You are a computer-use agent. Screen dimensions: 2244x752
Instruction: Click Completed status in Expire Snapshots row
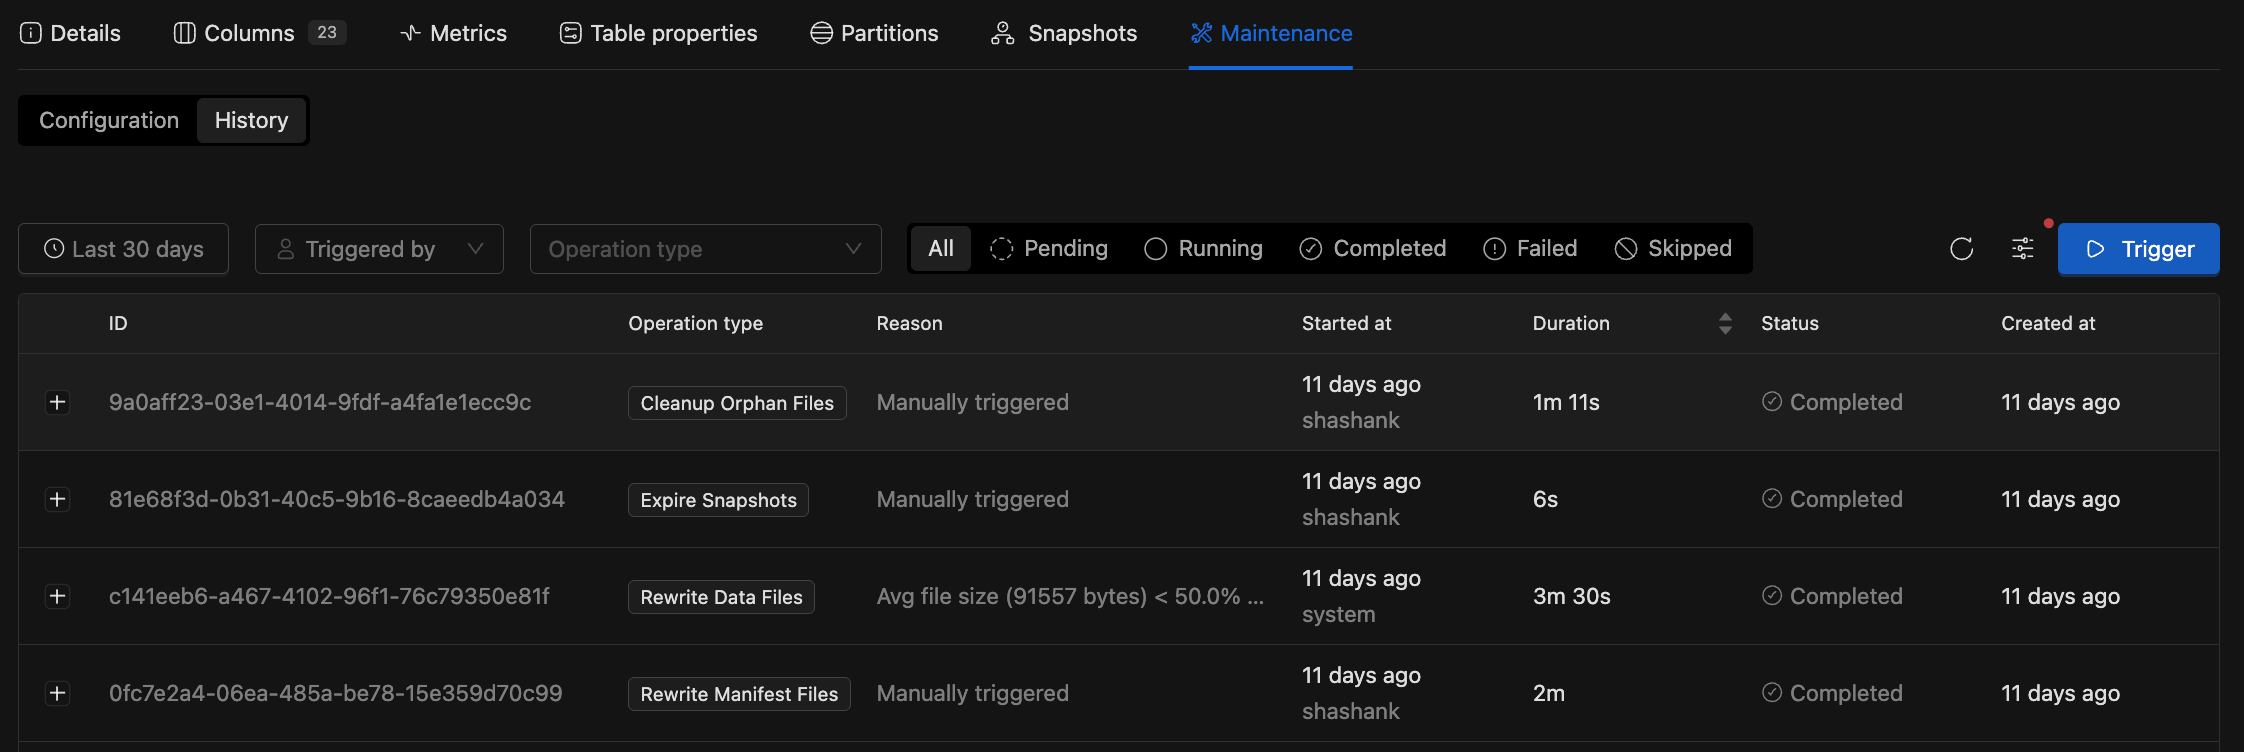1832,499
